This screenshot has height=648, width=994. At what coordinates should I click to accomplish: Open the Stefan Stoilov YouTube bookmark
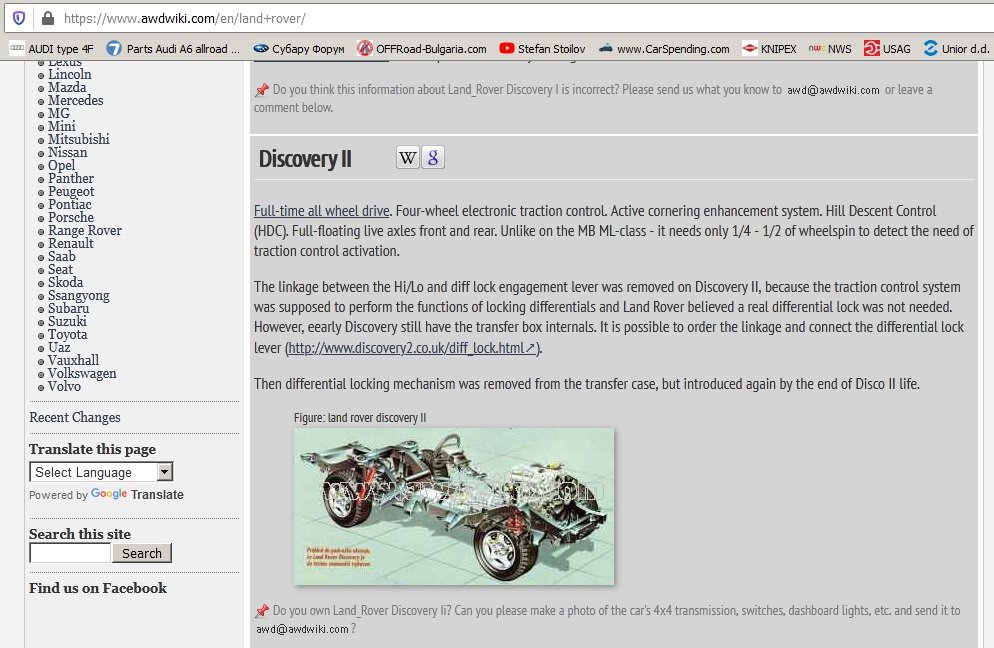[x=541, y=48]
